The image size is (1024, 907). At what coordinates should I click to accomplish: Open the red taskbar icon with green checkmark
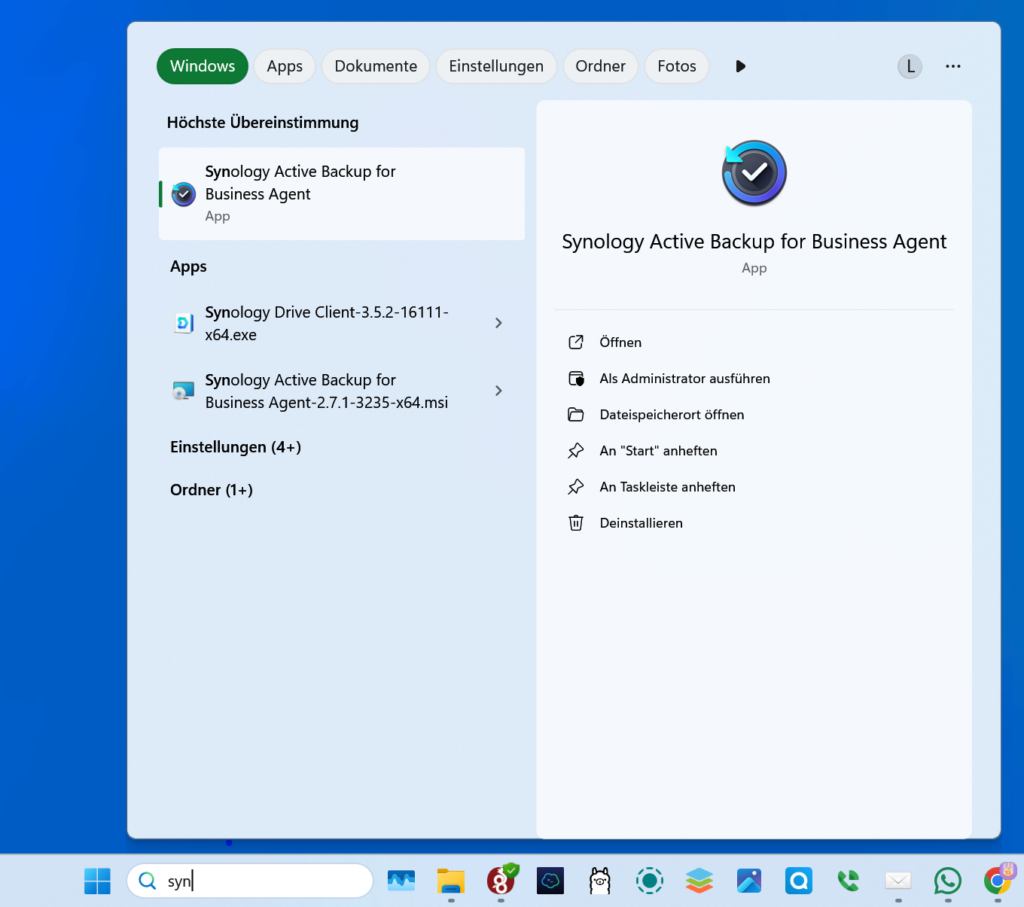[x=501, y=880]
